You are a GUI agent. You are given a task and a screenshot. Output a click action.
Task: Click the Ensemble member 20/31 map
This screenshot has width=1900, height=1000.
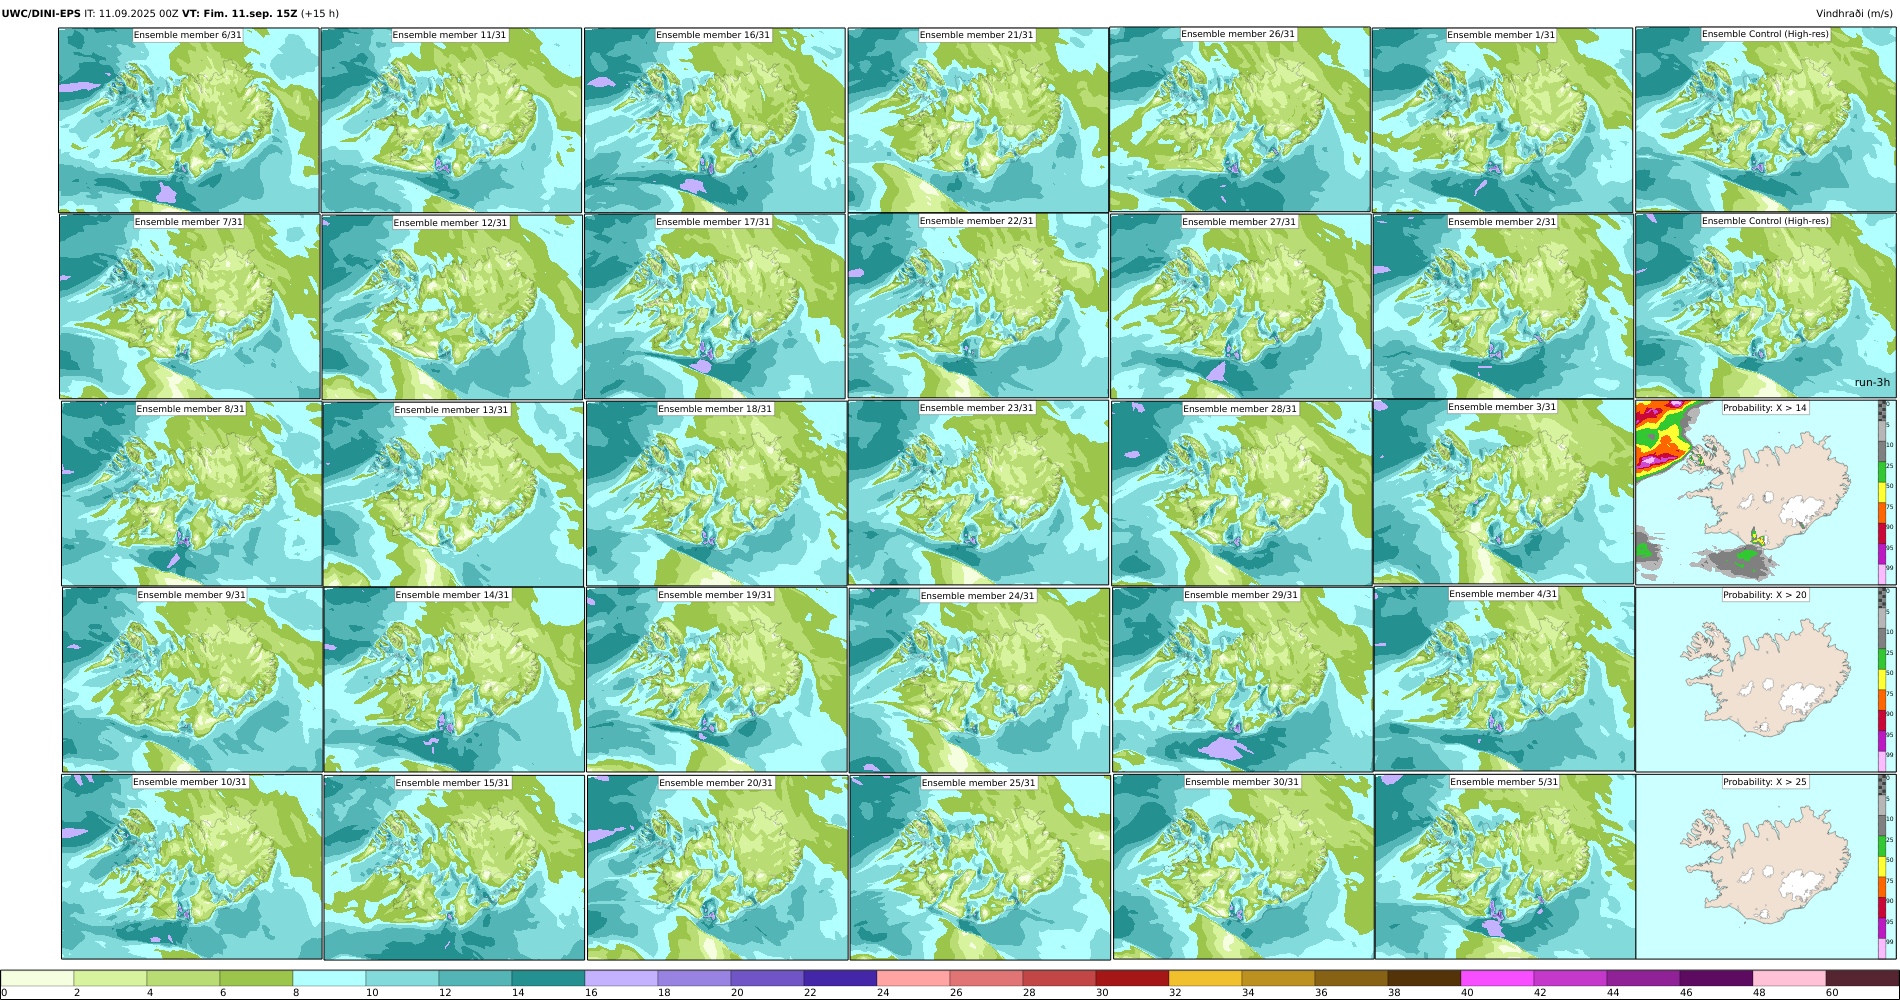[x=718, y=868]
